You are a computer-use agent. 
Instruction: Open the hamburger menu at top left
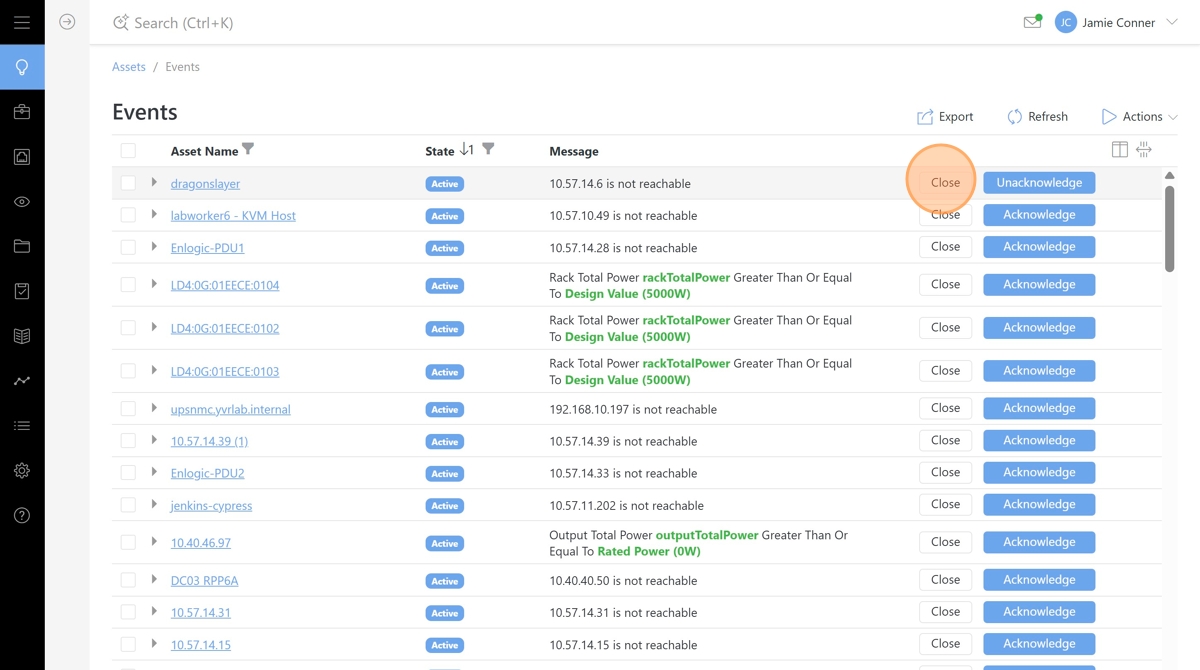pyautogui.click(x=22, y=22)
